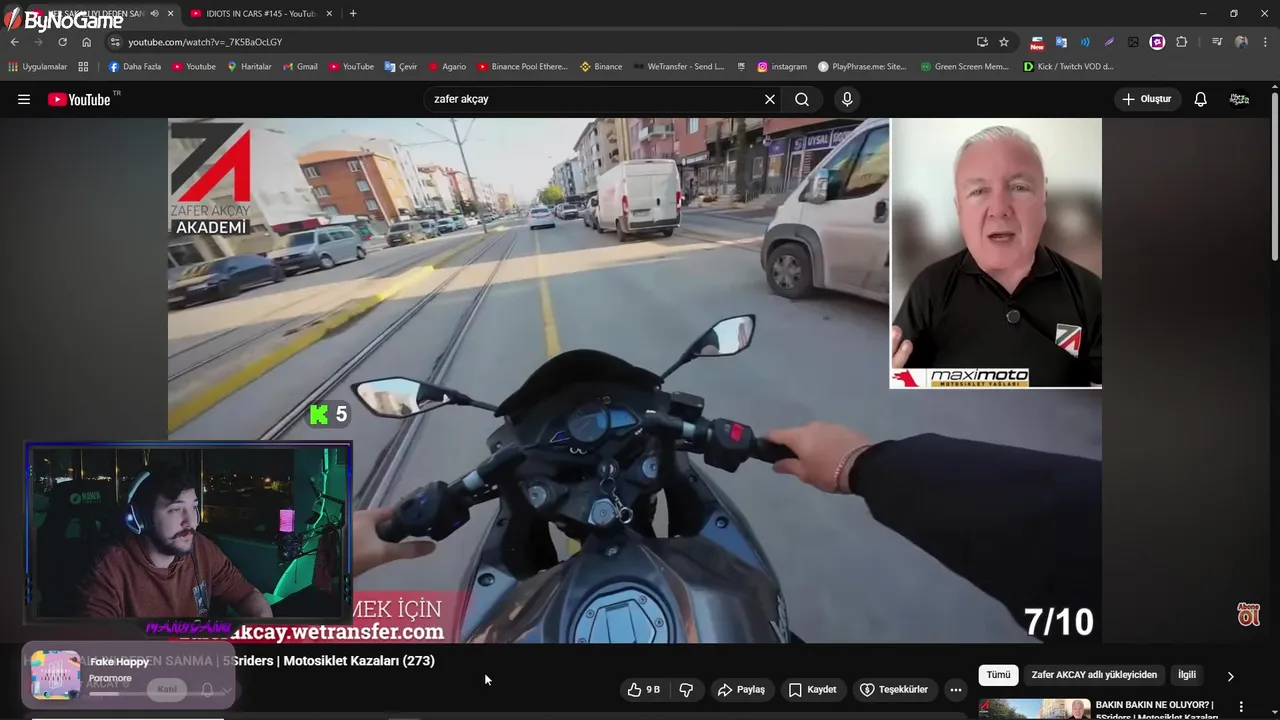Image resolution: width=1280 pixels, height=720 pixels.
Task: Open Kick / Twitch VOD d... bookmark
Action: coord(1068,67)
